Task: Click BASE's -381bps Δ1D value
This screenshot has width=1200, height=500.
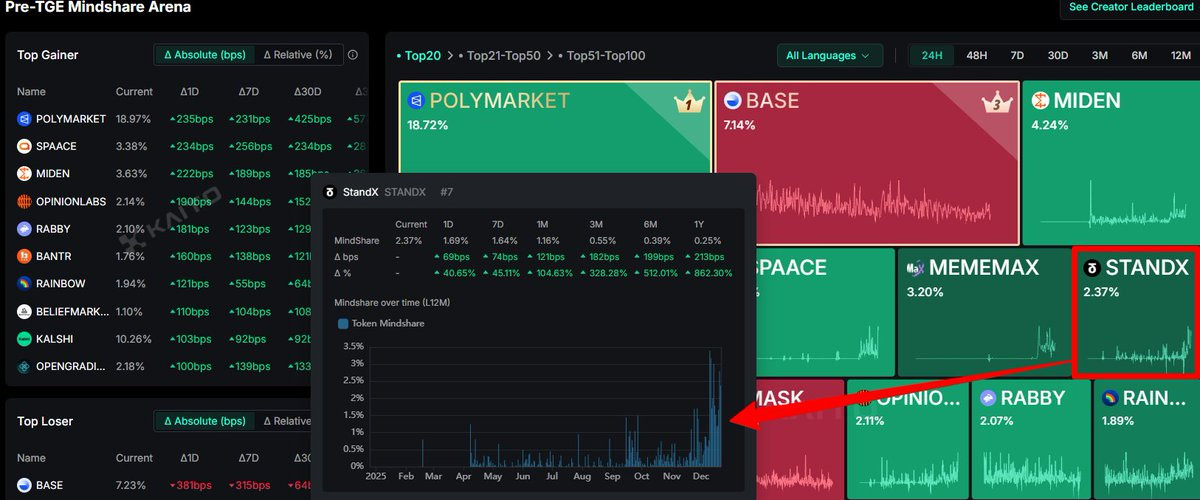Action: pos(190,486)
